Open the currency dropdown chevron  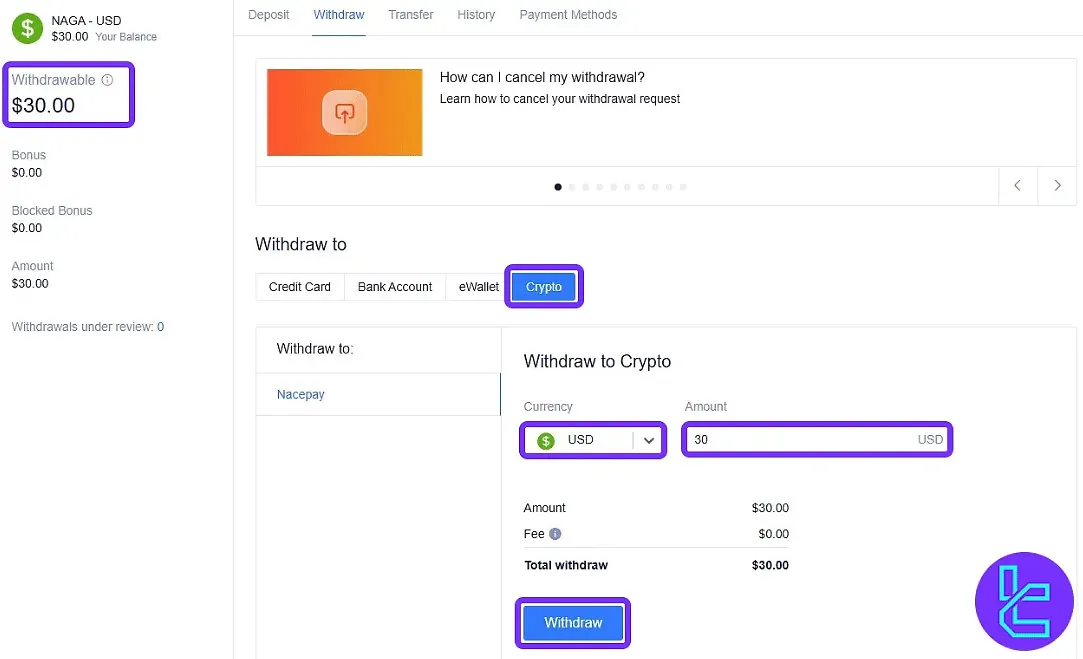tap(647, 440)
